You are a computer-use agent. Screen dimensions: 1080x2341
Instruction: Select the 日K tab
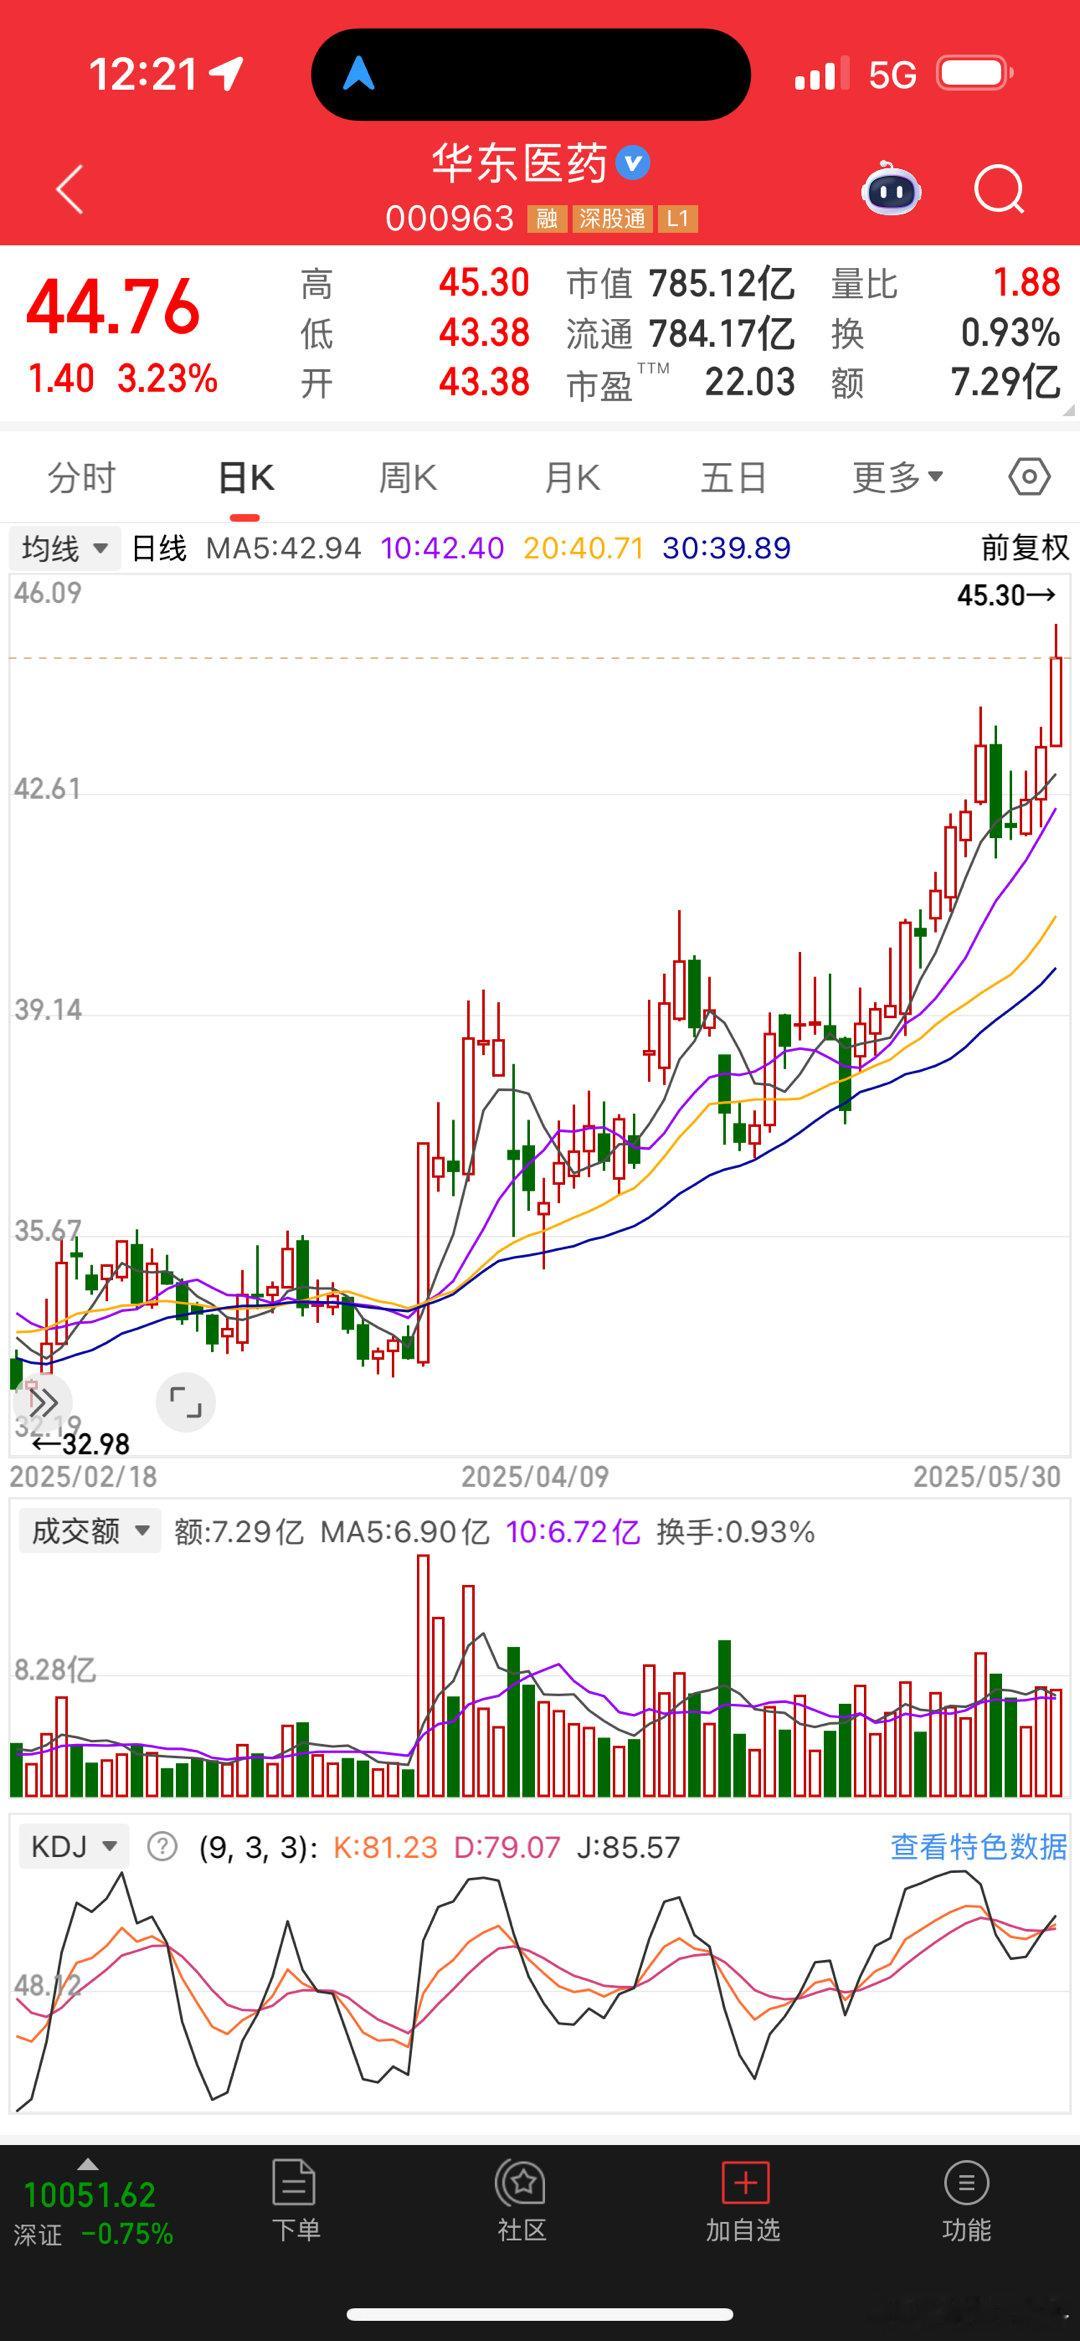(x=246, y=478)
